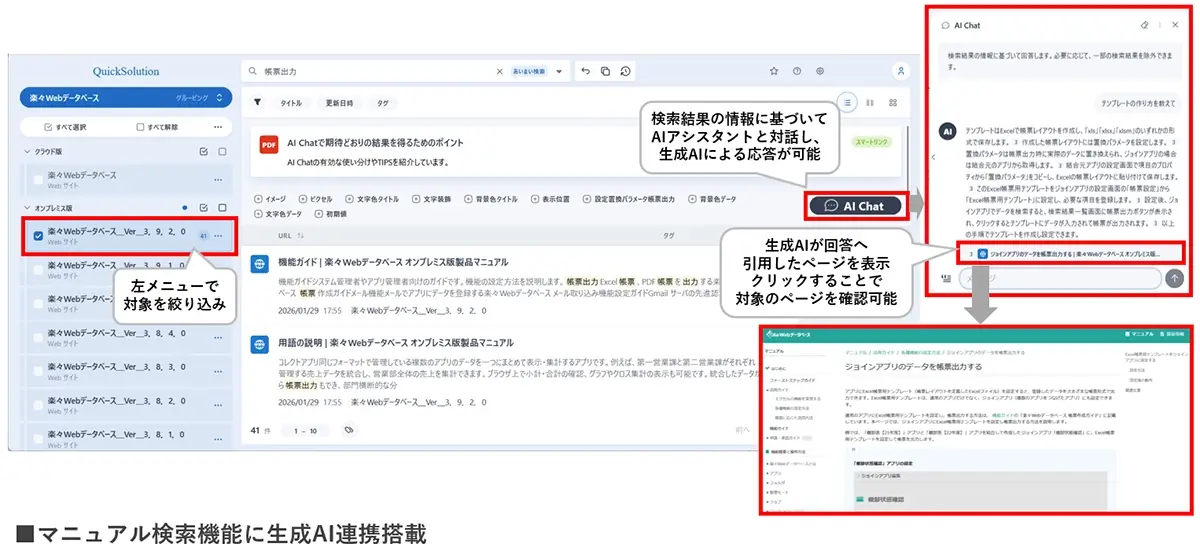The image size is (1200, 551).
Task: Click globe icon of 機能ガイド result
Action: (260, 265)
